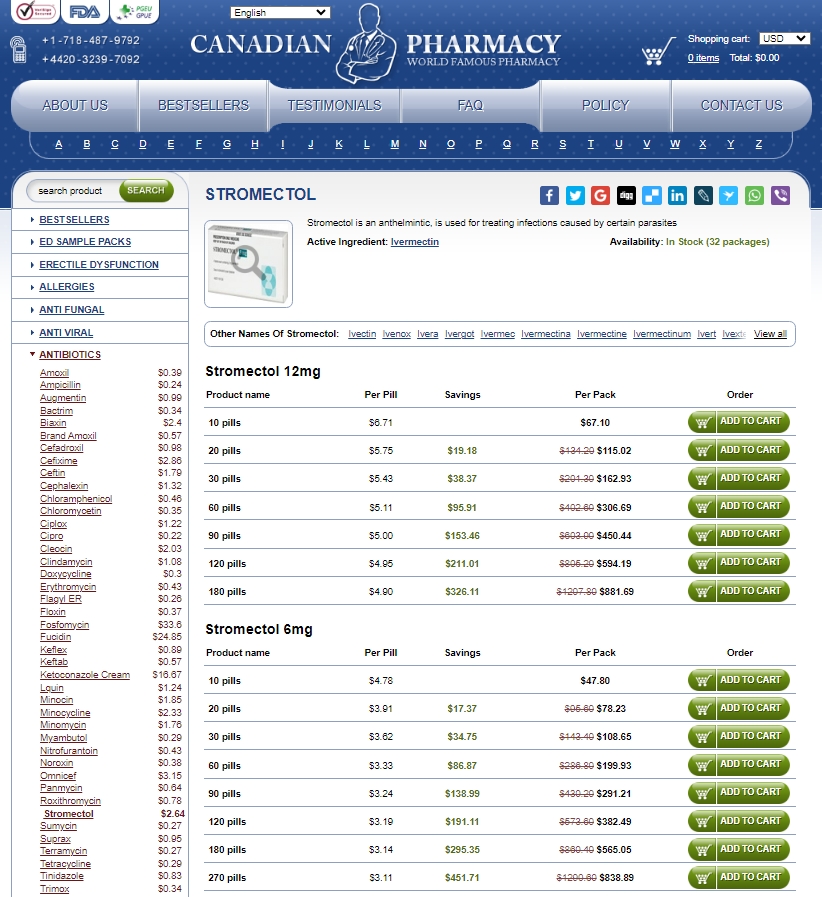Go to the Bestsellers menu tab
The width and height of the screenshot is (822, 897).
pos(204,105)
